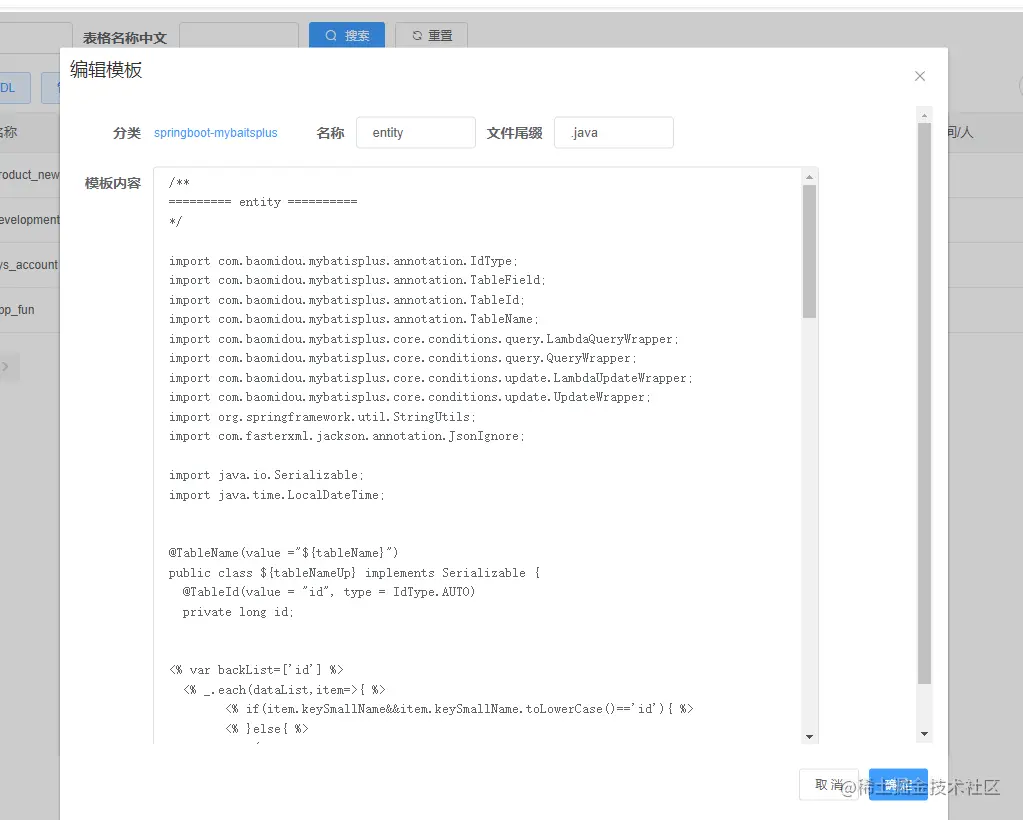Click the 'update.UpdateWrapper;' import line
The image size is (1023, 820).
(x=410, y=397)
